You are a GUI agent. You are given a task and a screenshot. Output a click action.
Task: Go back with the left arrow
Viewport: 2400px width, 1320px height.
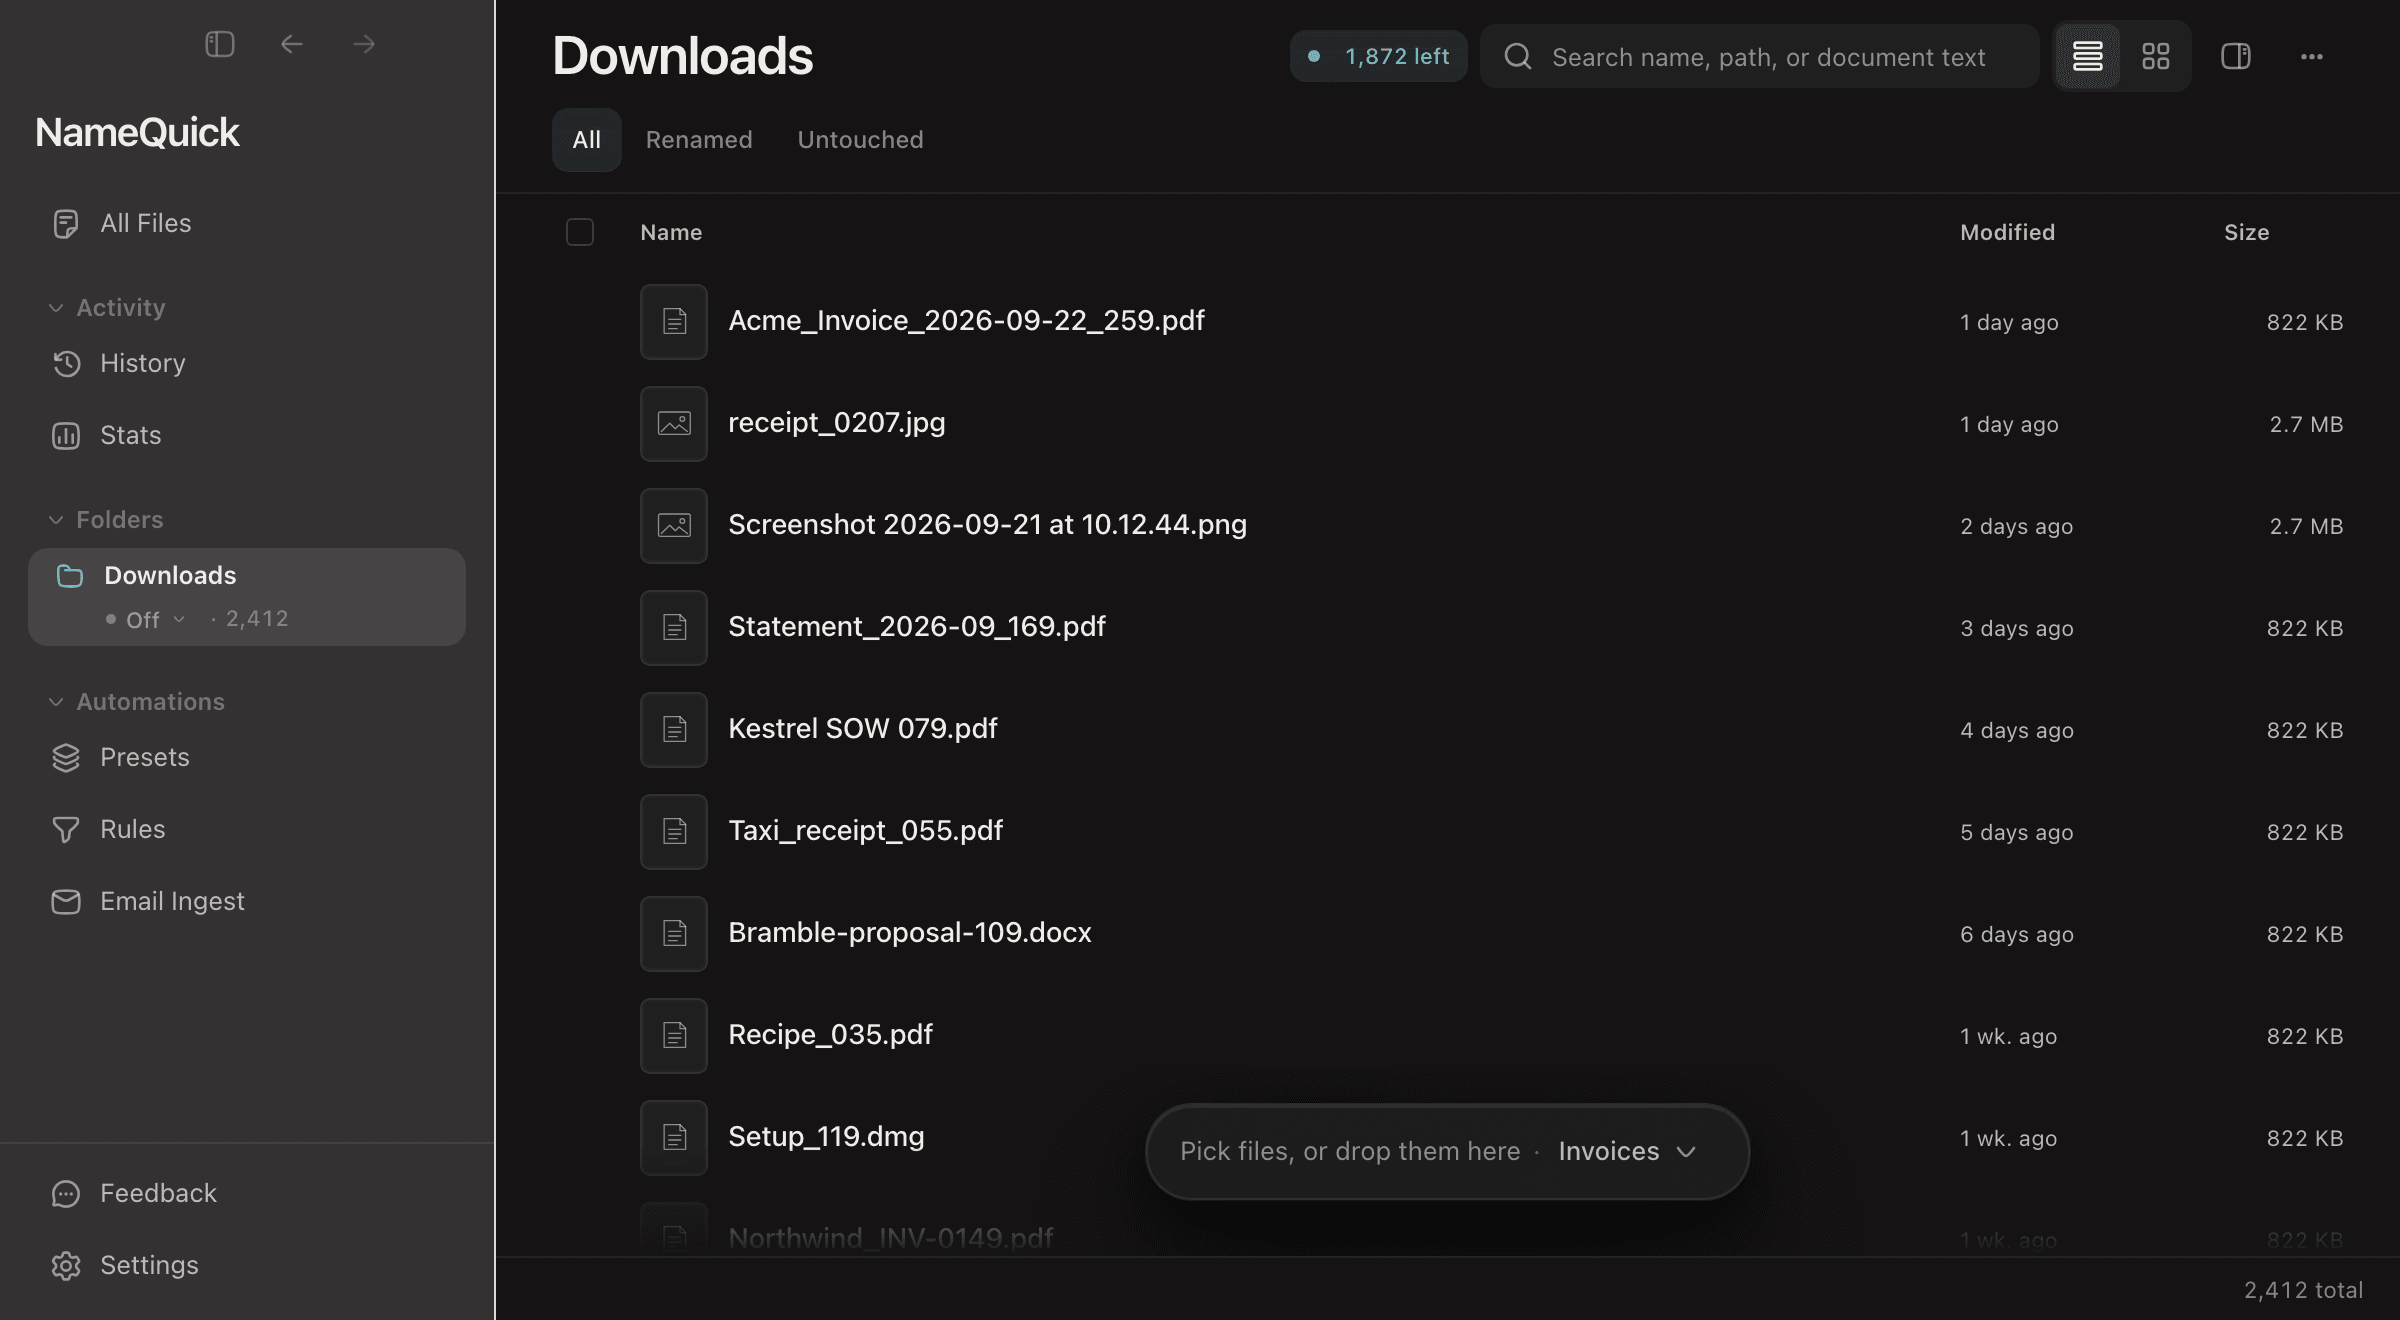pos(292,44)
